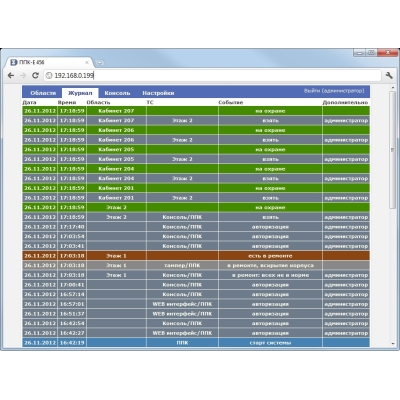Open the wrench settings menu
The width and height of the screenshot is (400, 400).
click(x=389, y=75)
